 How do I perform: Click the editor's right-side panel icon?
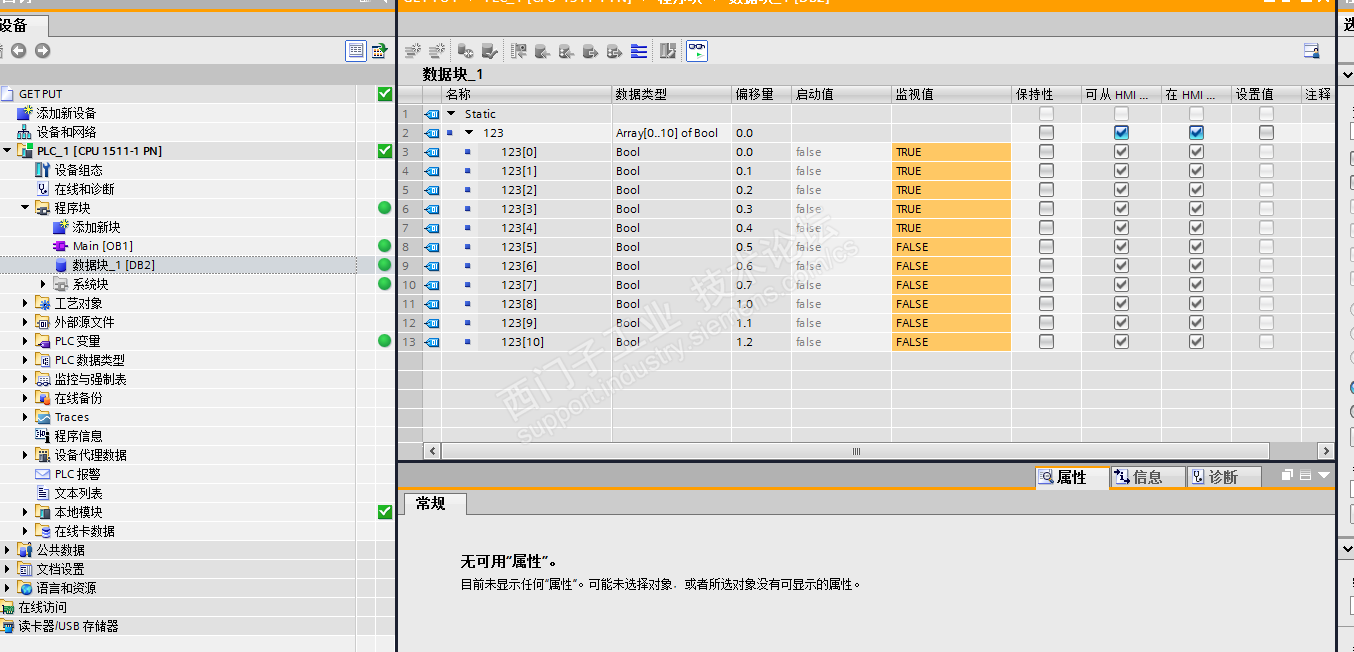tap(1311, 50)
